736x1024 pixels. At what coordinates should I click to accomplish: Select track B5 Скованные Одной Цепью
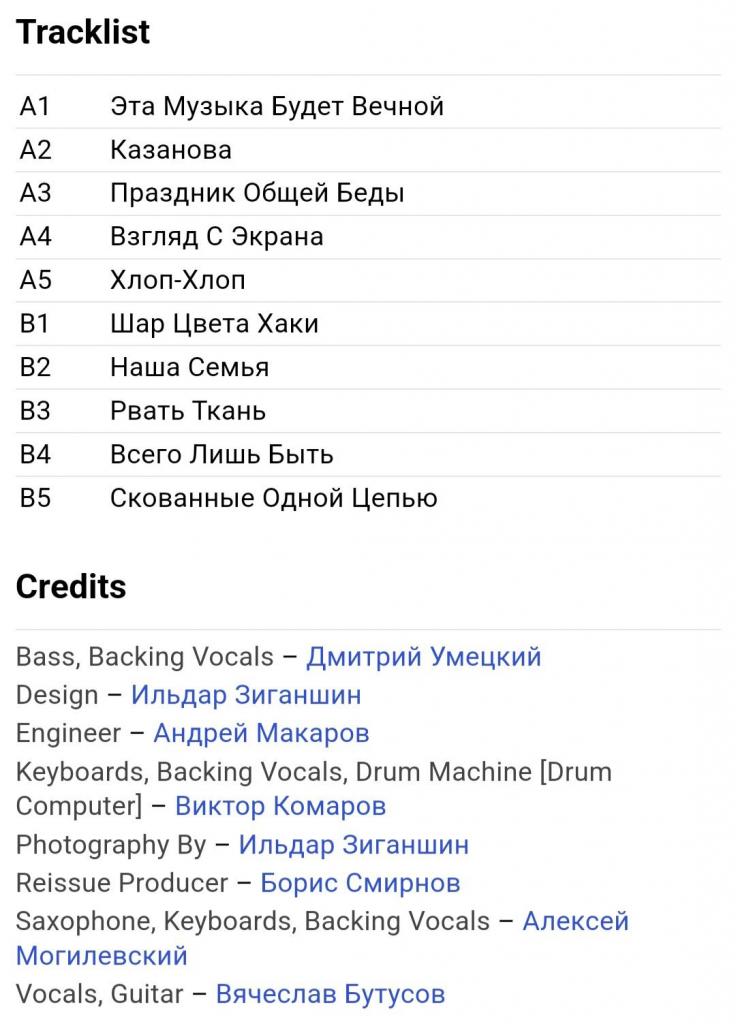tap(368, 498)
